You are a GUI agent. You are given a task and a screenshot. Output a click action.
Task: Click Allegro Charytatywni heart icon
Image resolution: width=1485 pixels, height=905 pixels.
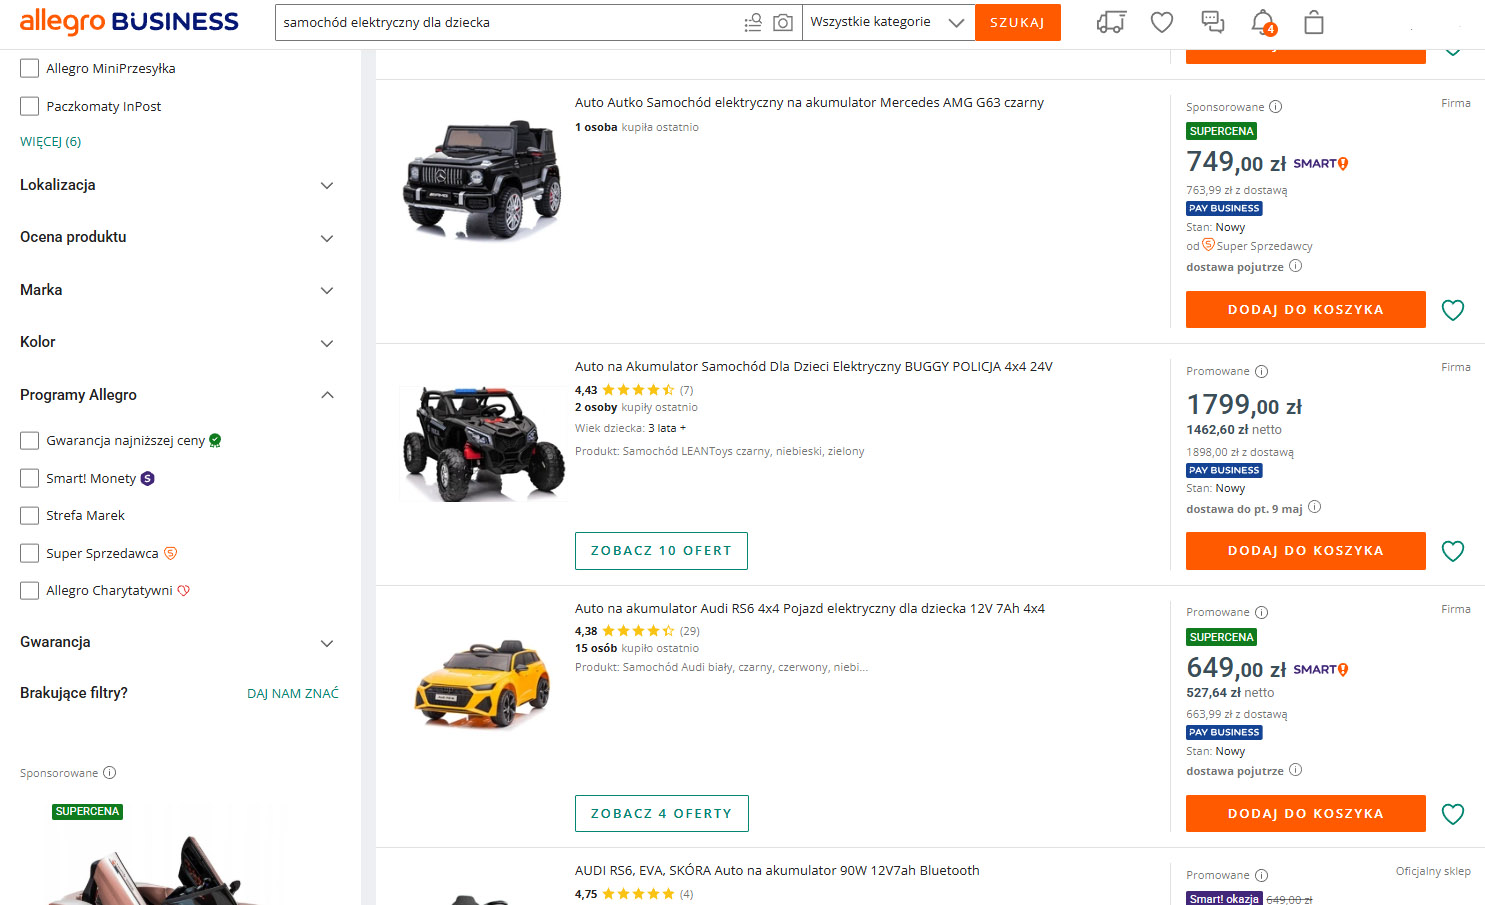click(183, 591)
